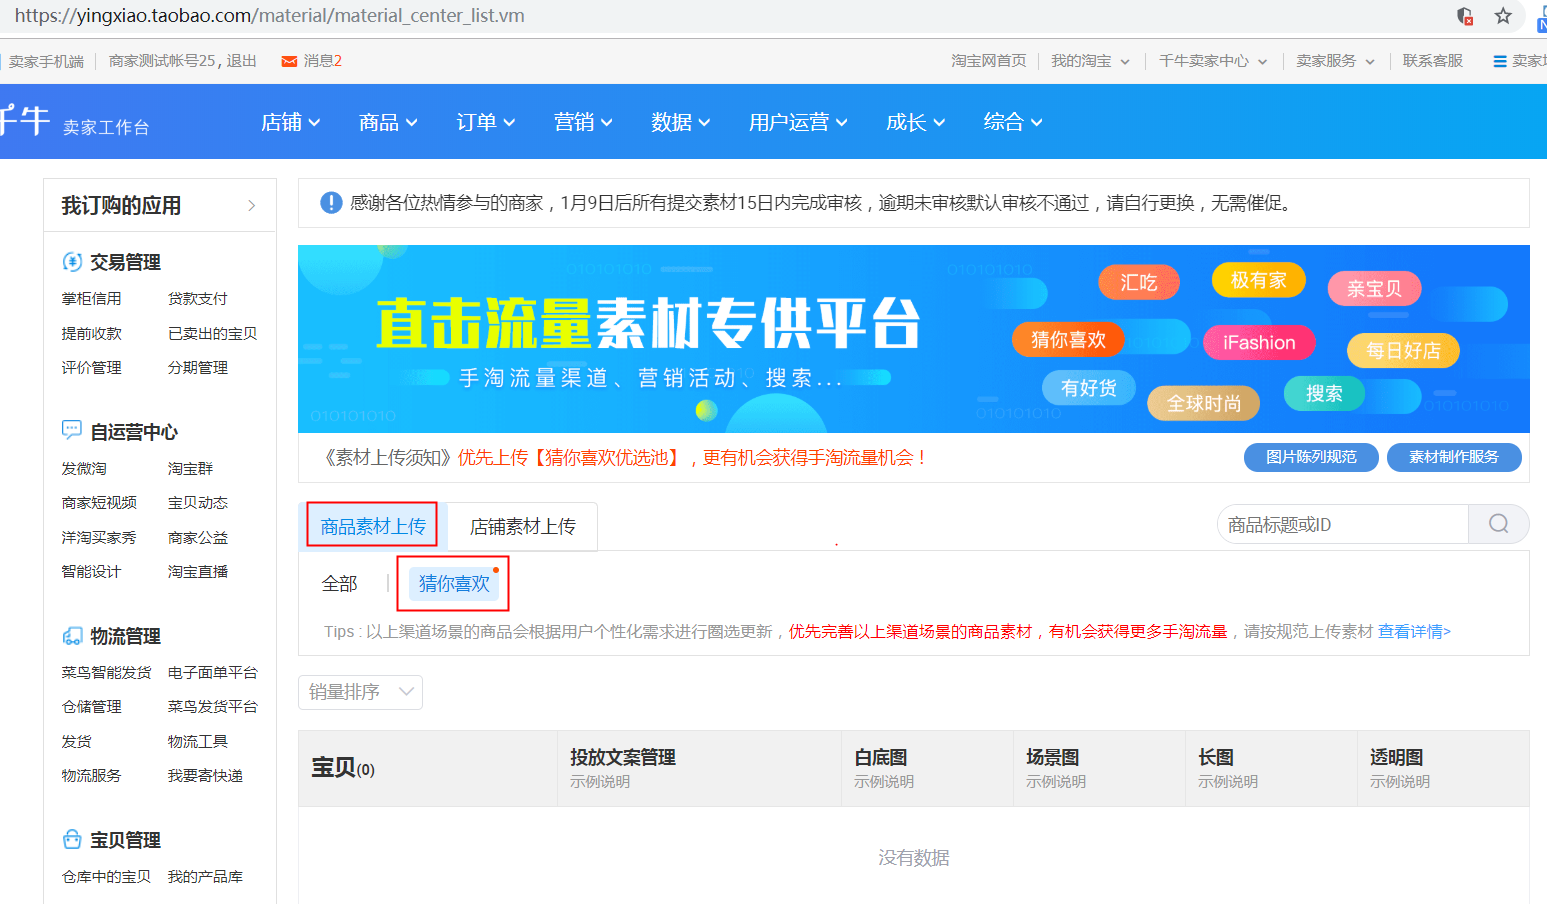Click the 素材制作服务 button

click(x=1454, y=457)
